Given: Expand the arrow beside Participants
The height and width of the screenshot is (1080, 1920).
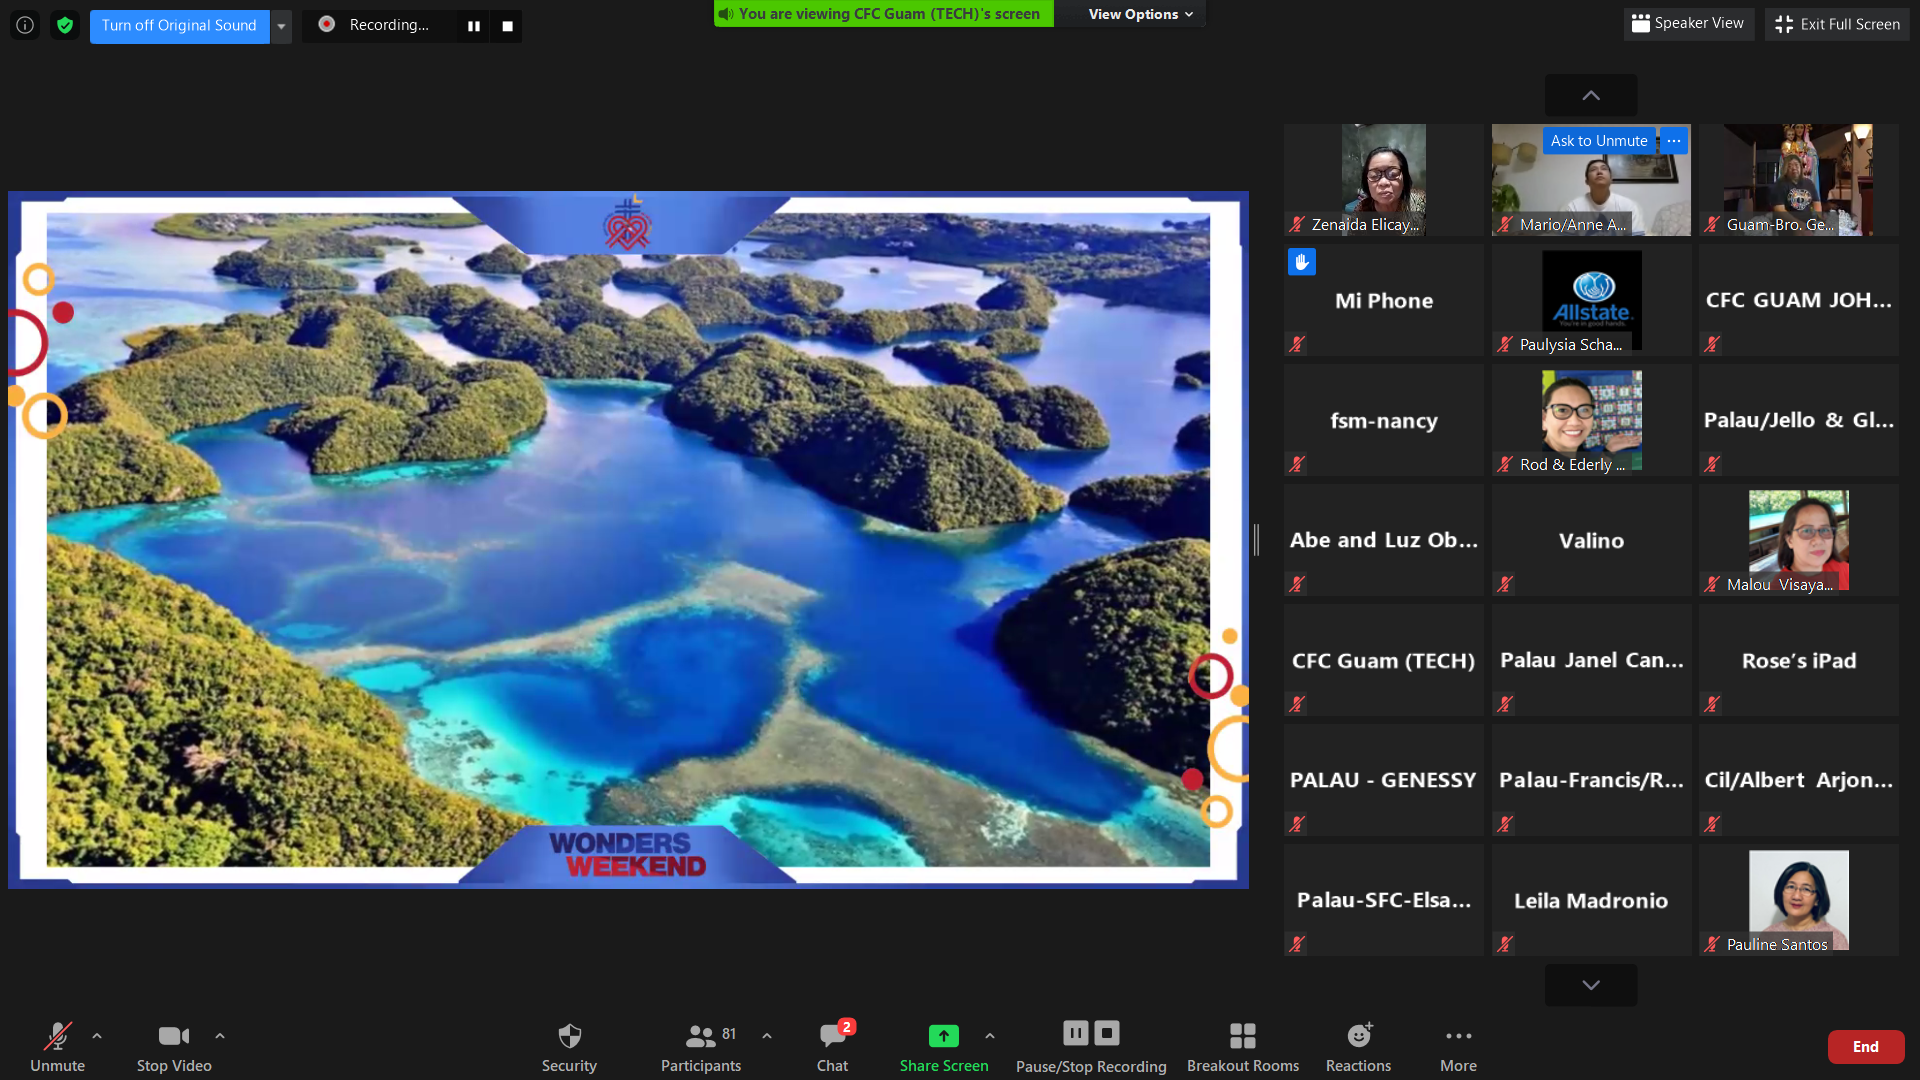Looking at the screenshot, I should click(767, 1036).
